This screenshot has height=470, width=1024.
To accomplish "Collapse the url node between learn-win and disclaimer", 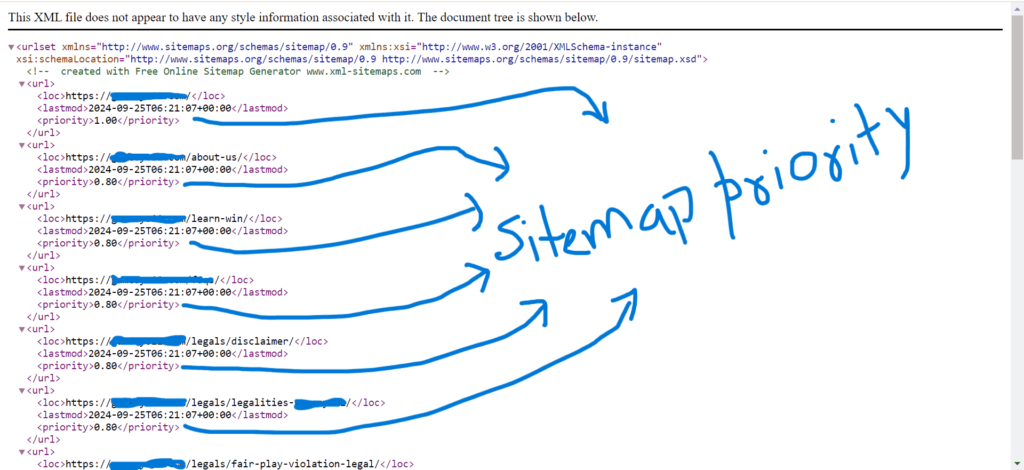I will point(22,268).
